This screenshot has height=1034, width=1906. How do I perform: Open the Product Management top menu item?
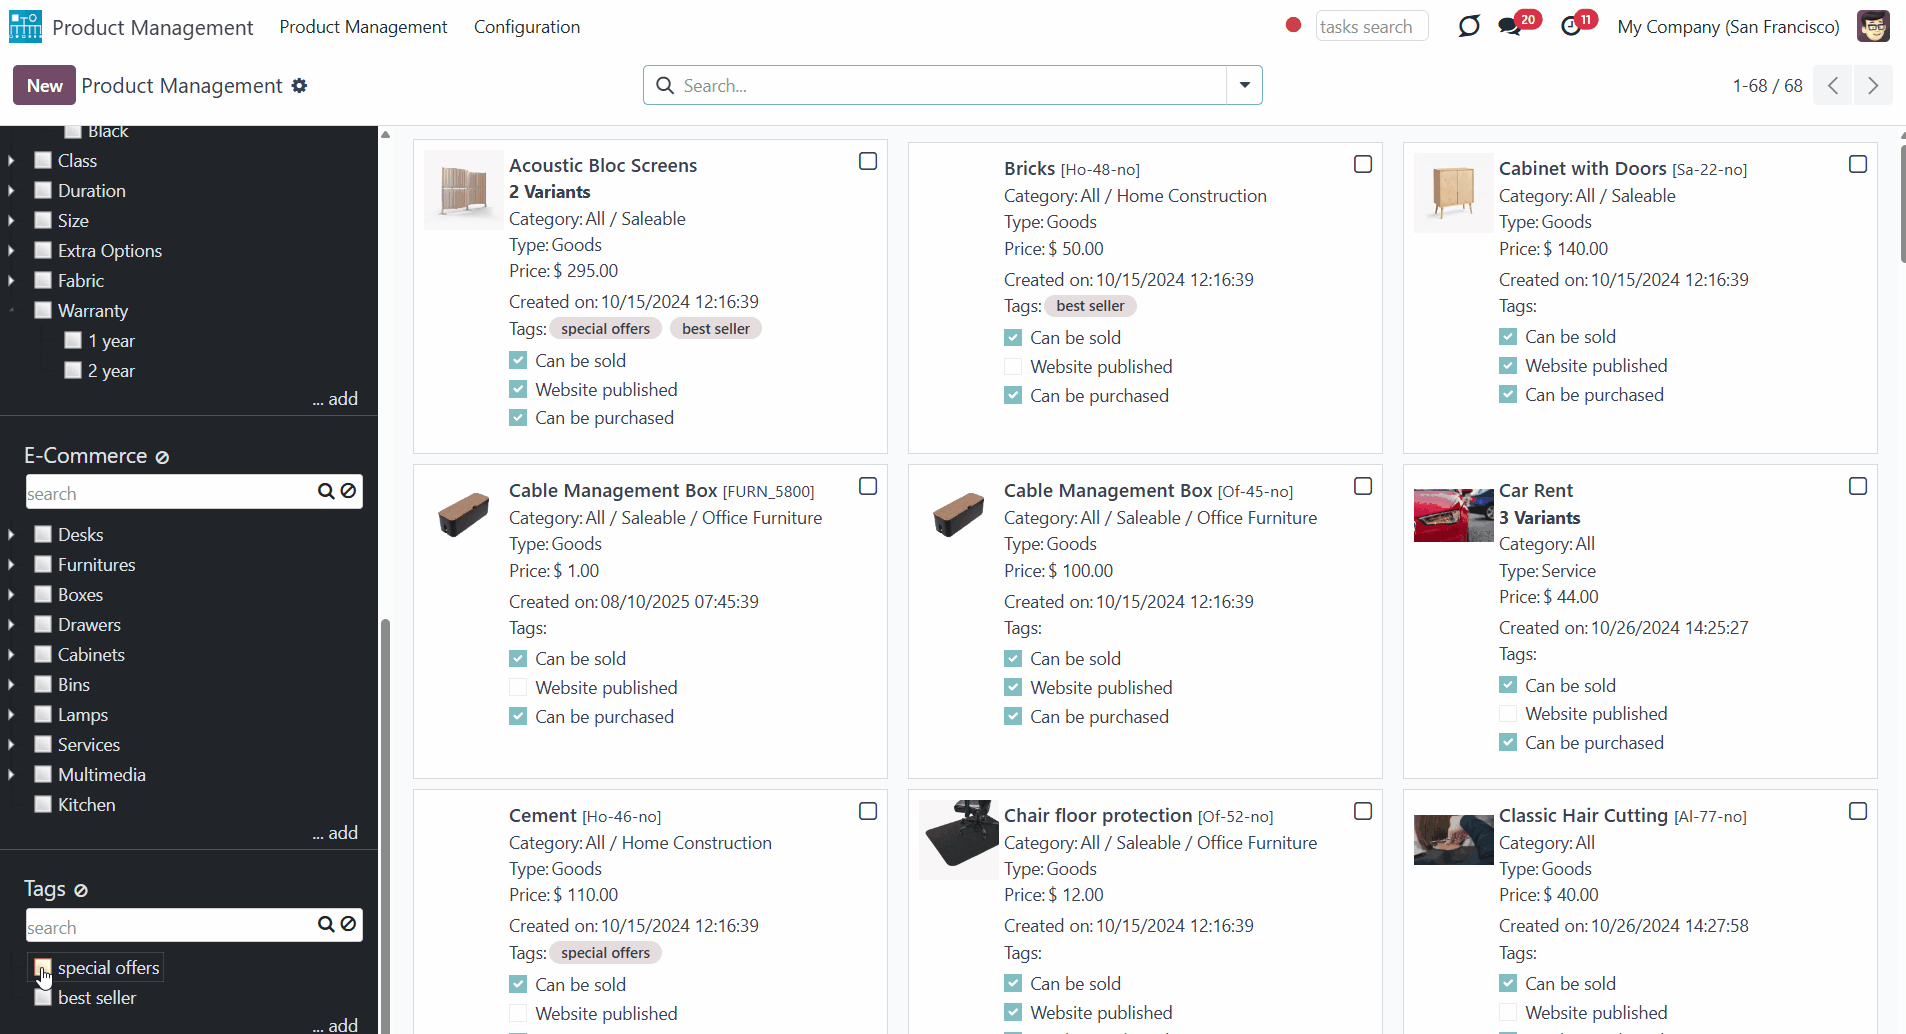click(x=363, y=27)
